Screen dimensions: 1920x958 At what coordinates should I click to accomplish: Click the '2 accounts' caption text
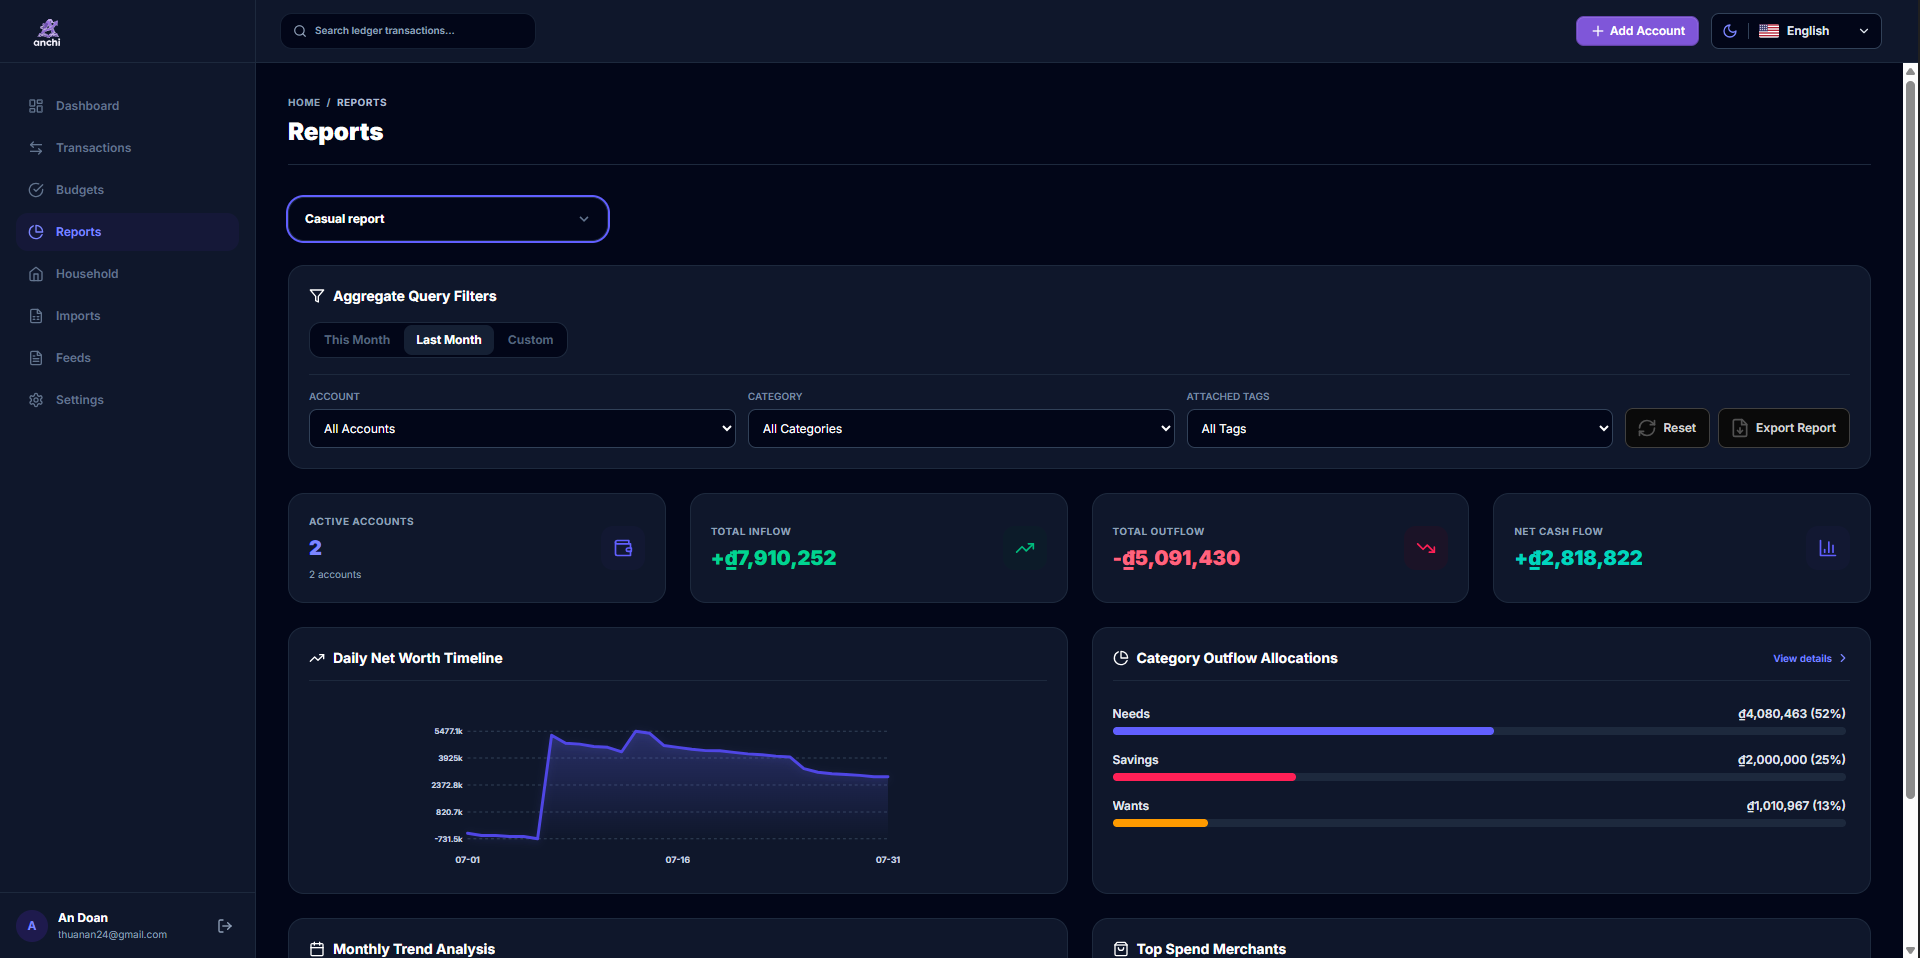335,575
